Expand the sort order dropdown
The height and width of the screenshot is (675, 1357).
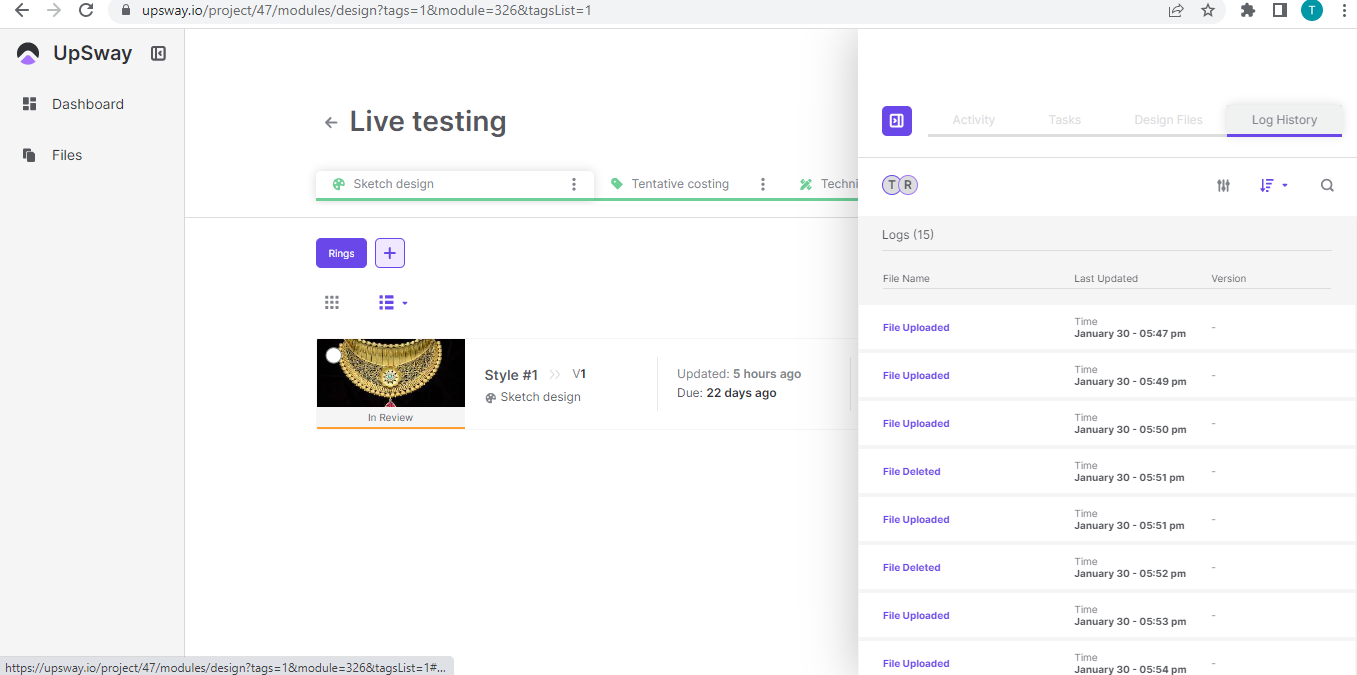pos(1273,185)
